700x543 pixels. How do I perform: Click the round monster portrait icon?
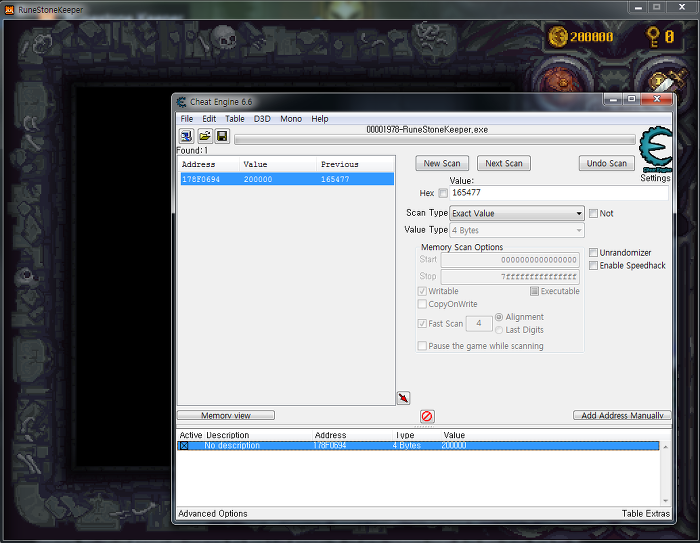tap(562, 81)
